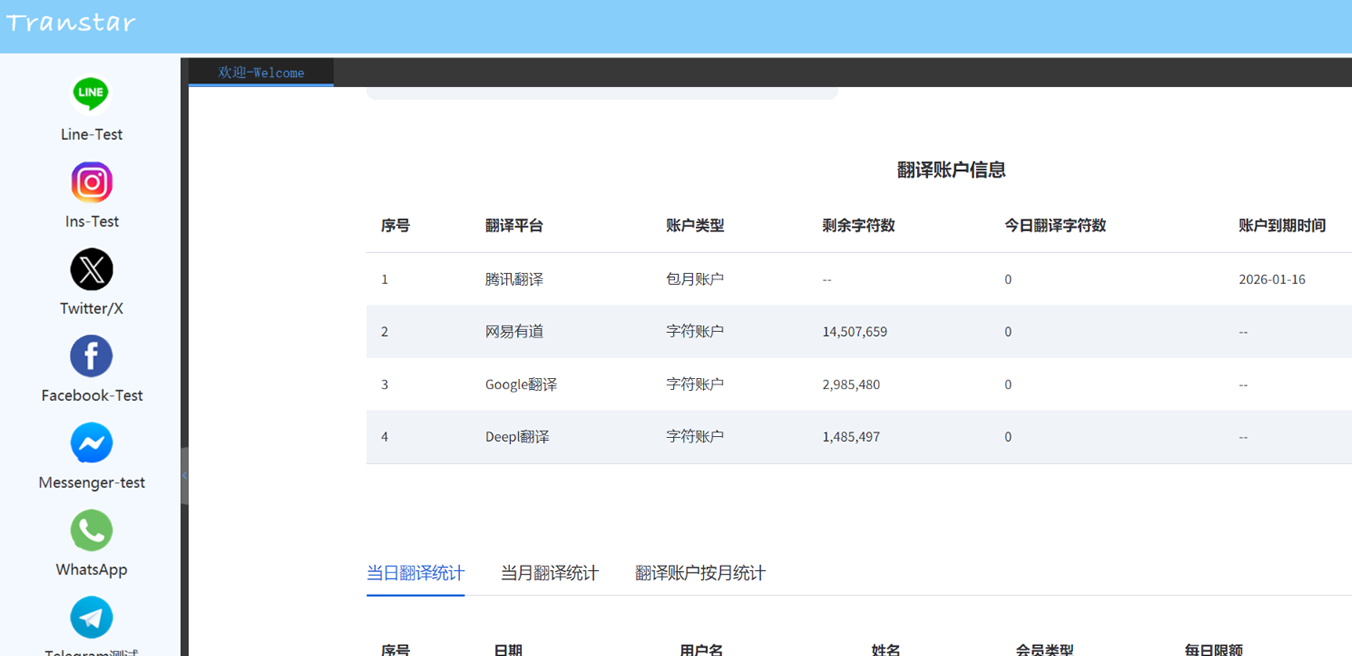Open the Line-Test channel icon
The height and width of the screenshot is (656, 1352).
[91, 93]
